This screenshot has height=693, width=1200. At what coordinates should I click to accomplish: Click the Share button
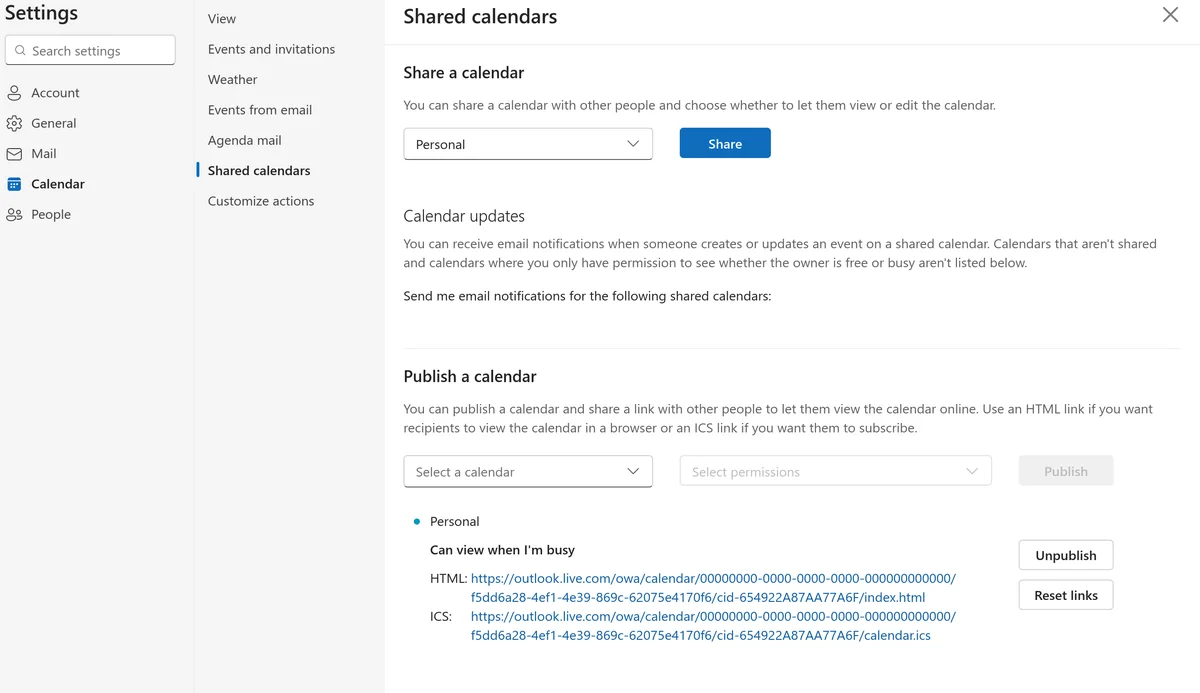(x=724, y=143)
